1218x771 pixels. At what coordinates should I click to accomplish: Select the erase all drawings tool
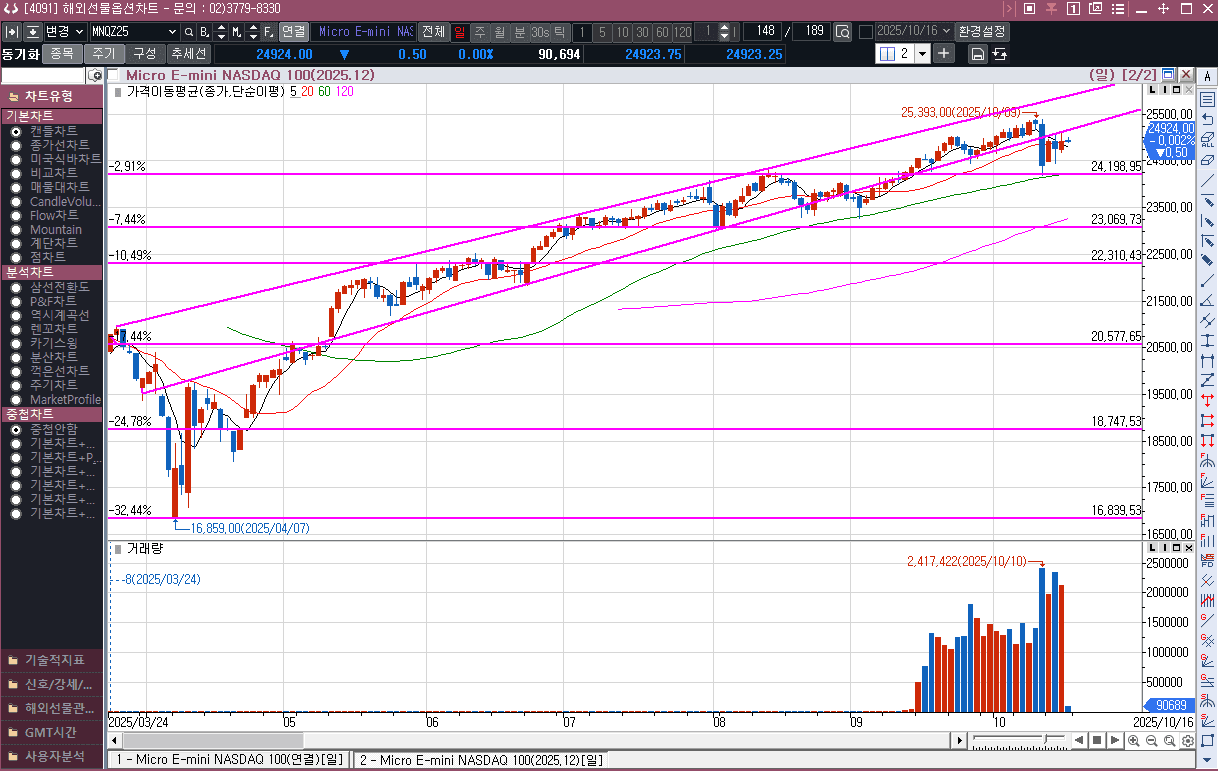point(1207,140)
